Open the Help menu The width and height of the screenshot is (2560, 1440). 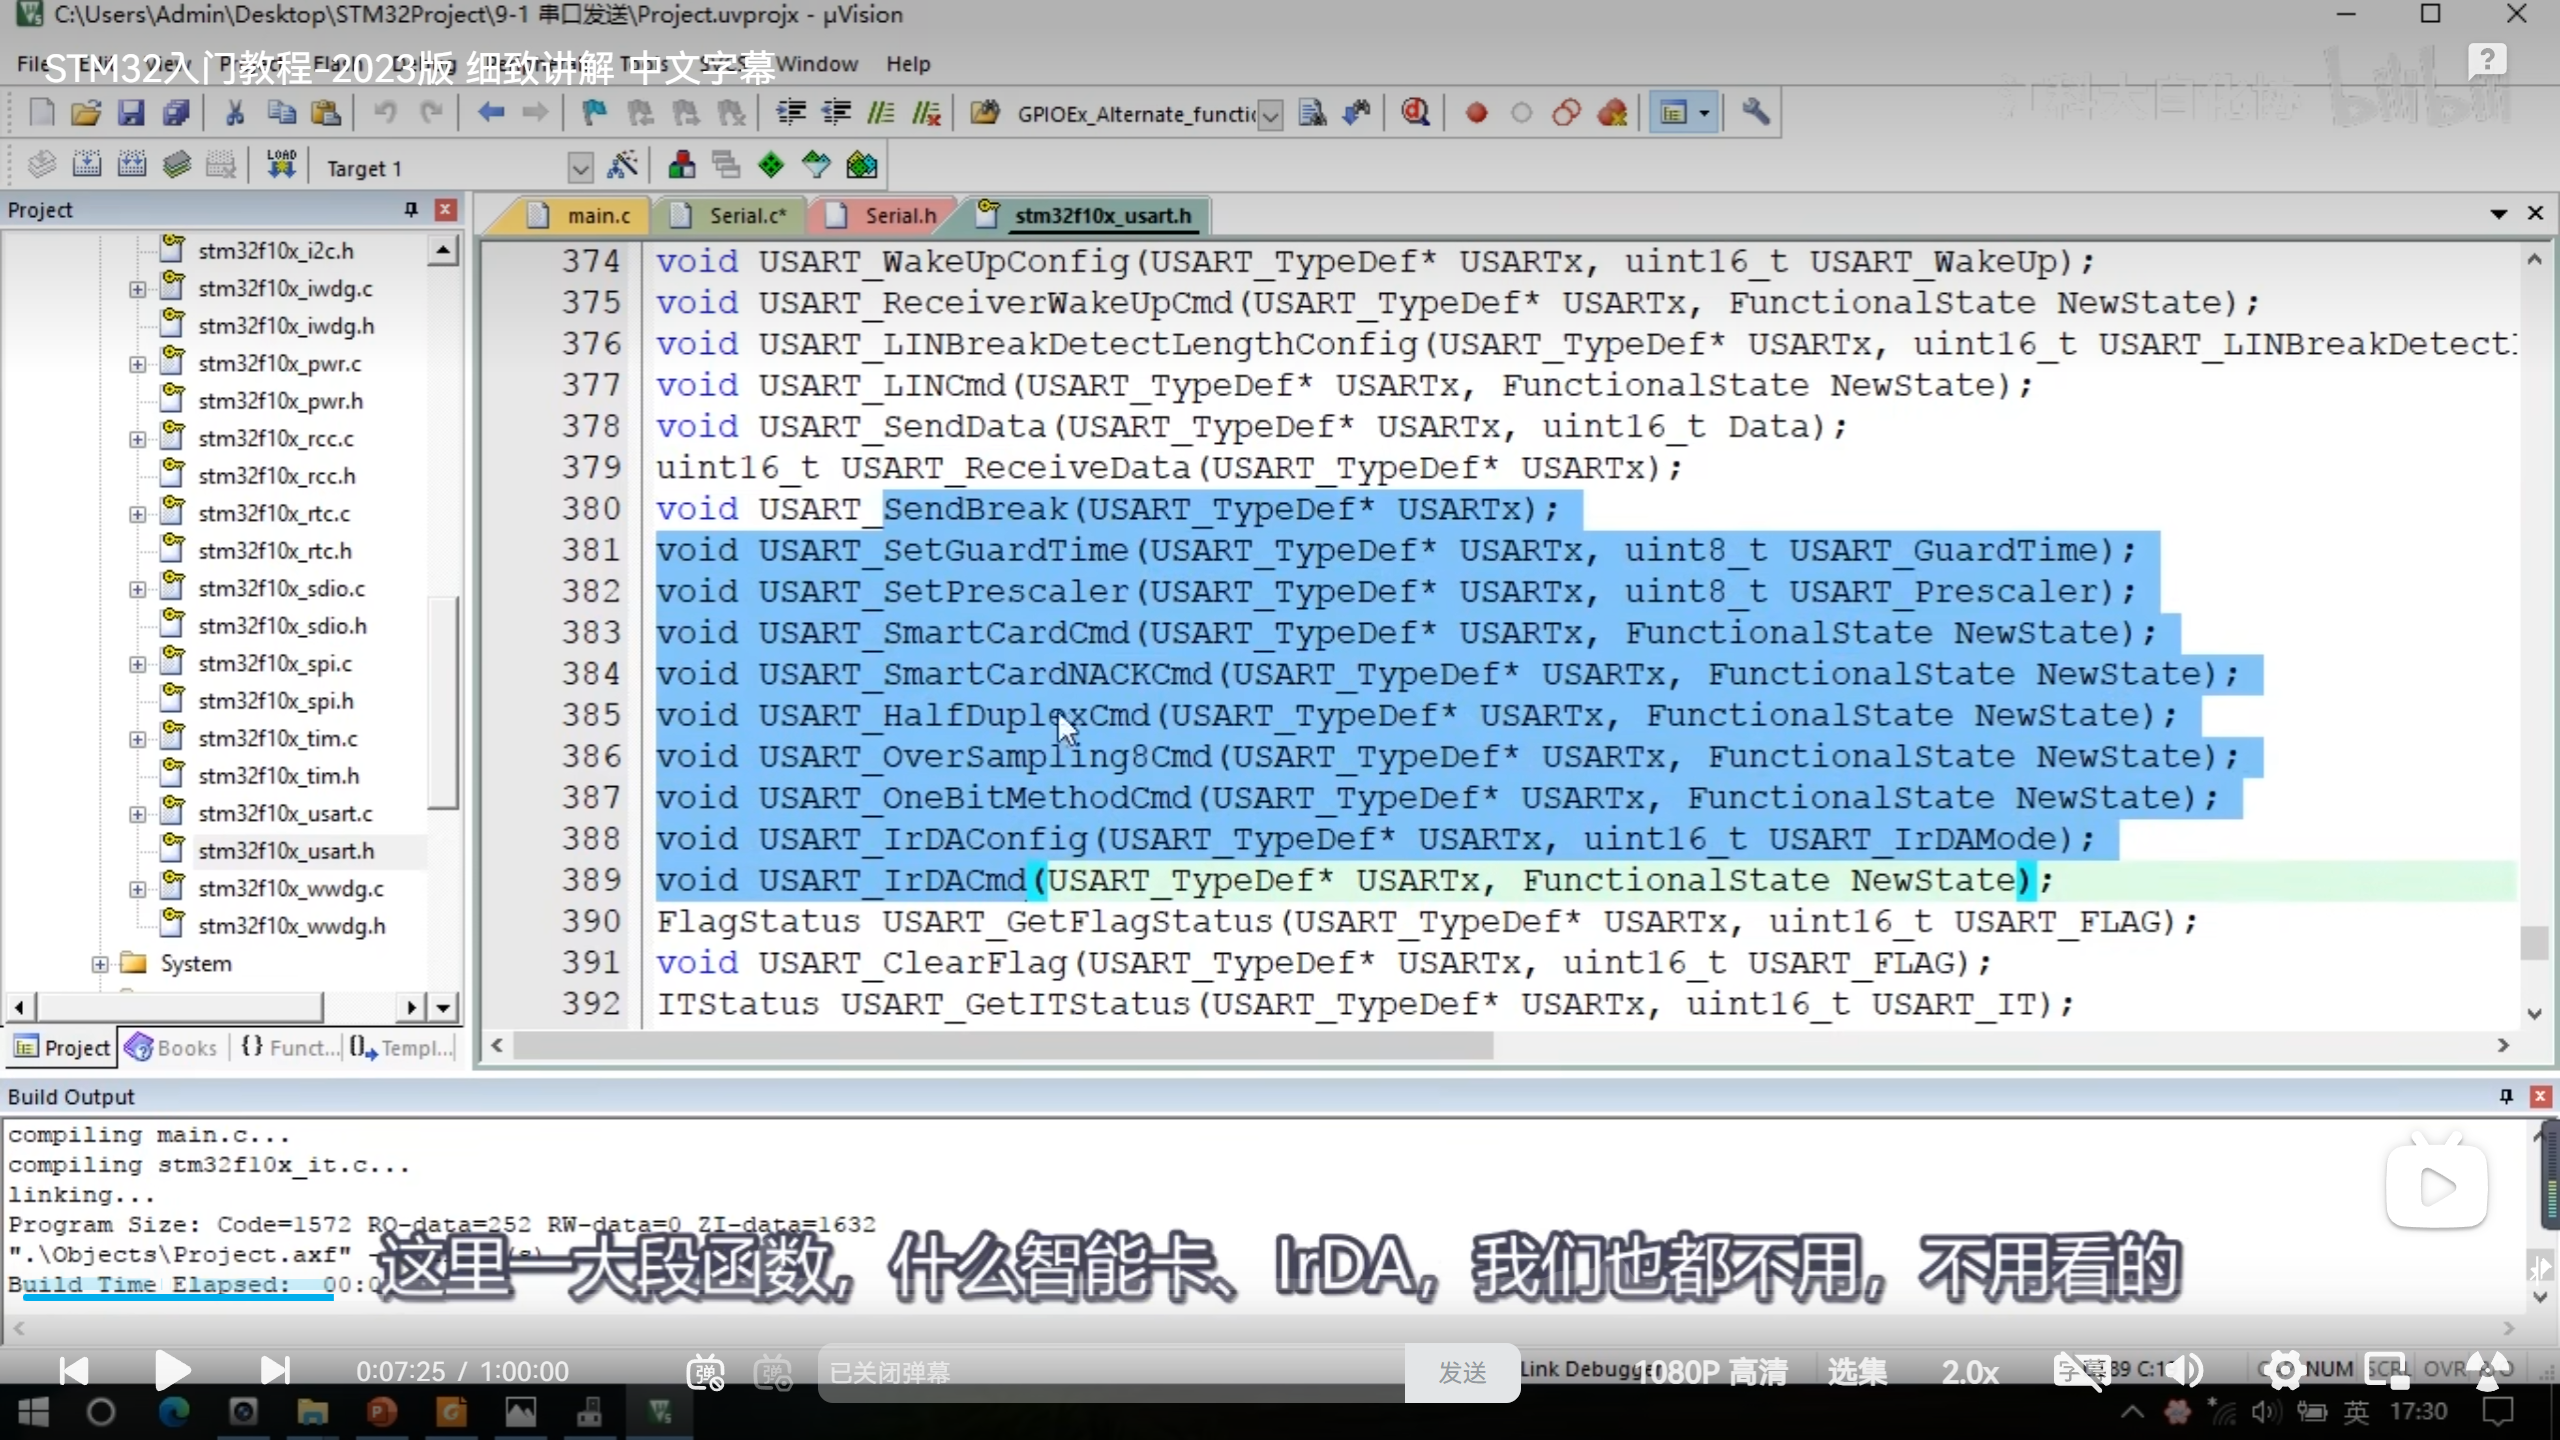pyautogui.click(x=907, y=64)
